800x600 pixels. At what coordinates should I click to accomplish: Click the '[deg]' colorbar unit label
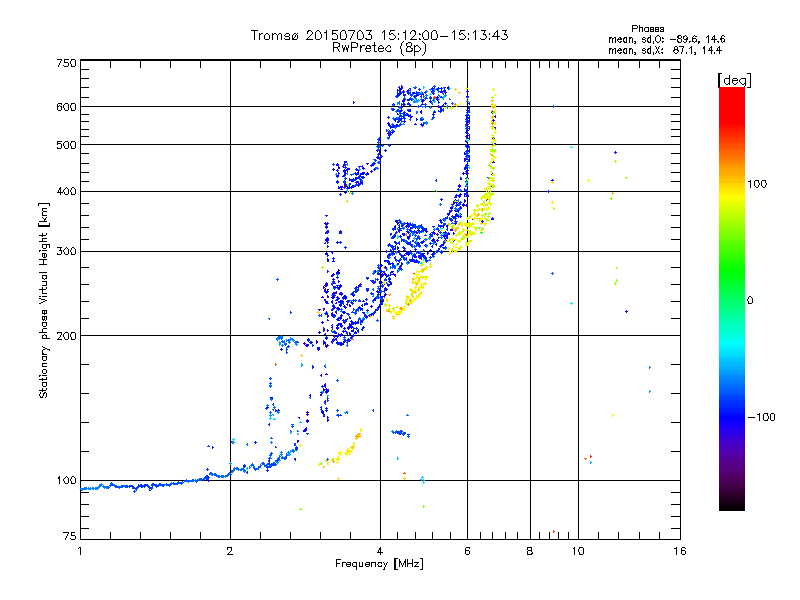coord(734,80)
